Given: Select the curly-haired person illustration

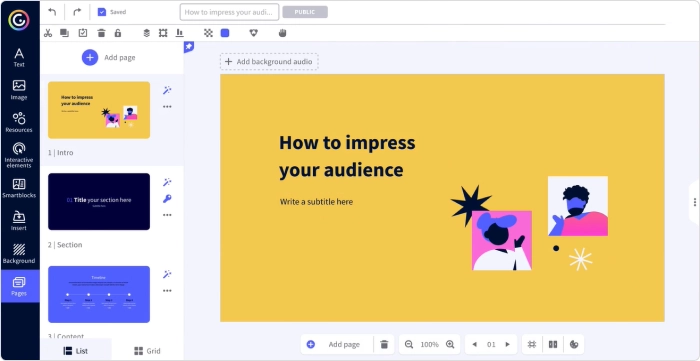Looking at the screenshot, I should pos(578,206).
